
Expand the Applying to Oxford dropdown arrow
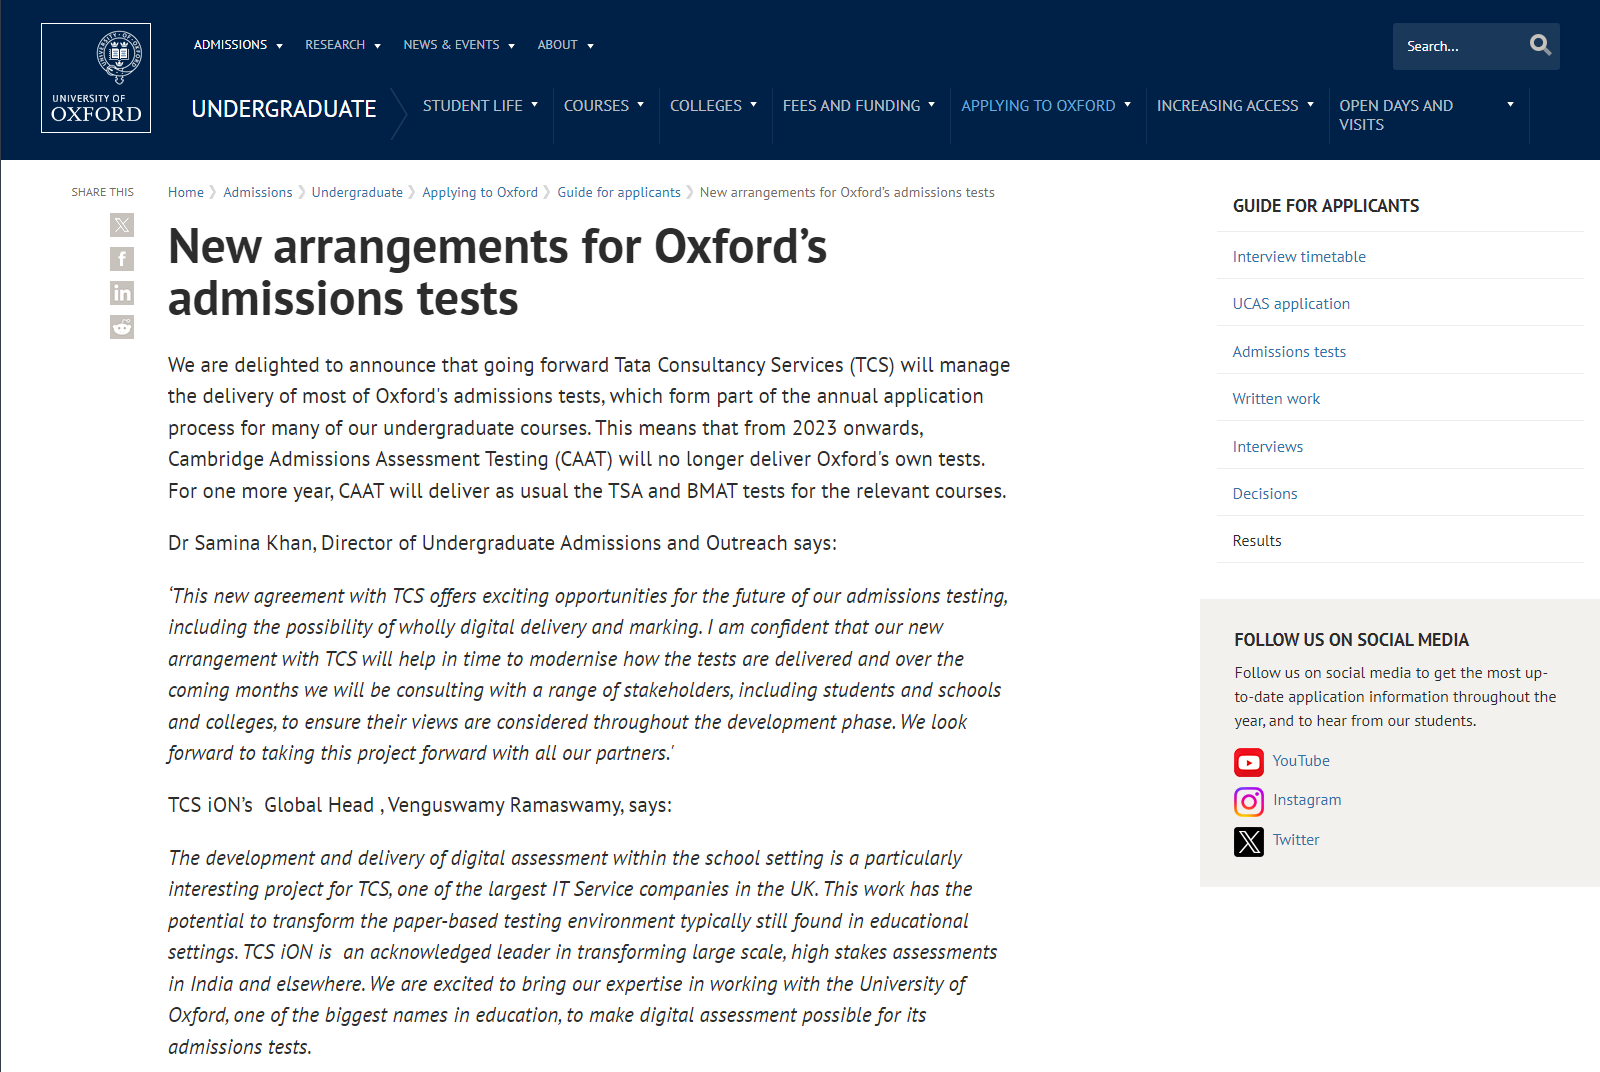[1127, 104]
